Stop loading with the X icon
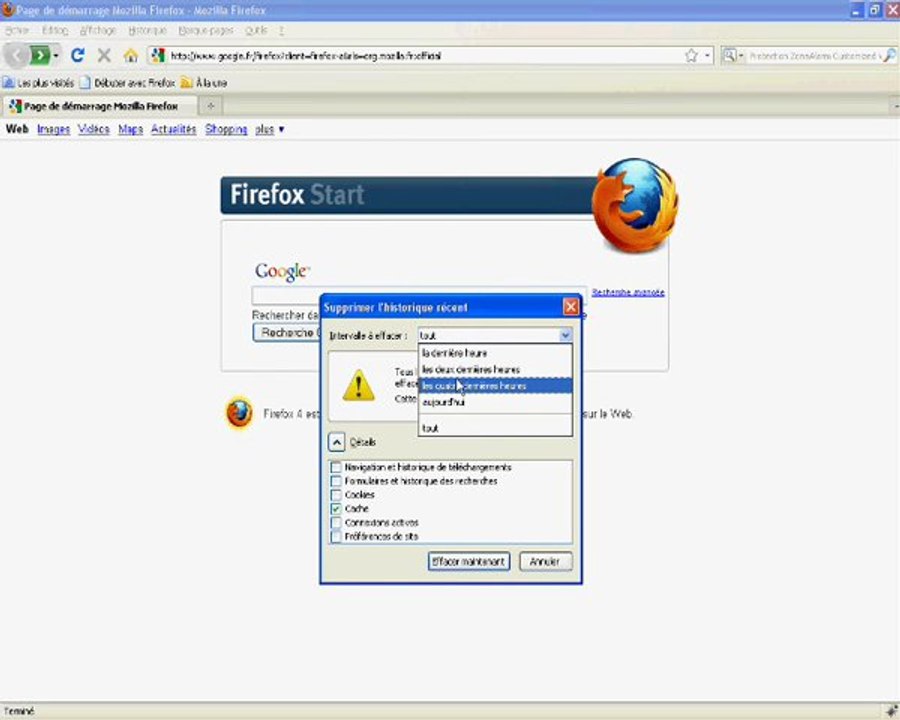Viewport: 900px width, 720px height. click(x=104, y=56)
